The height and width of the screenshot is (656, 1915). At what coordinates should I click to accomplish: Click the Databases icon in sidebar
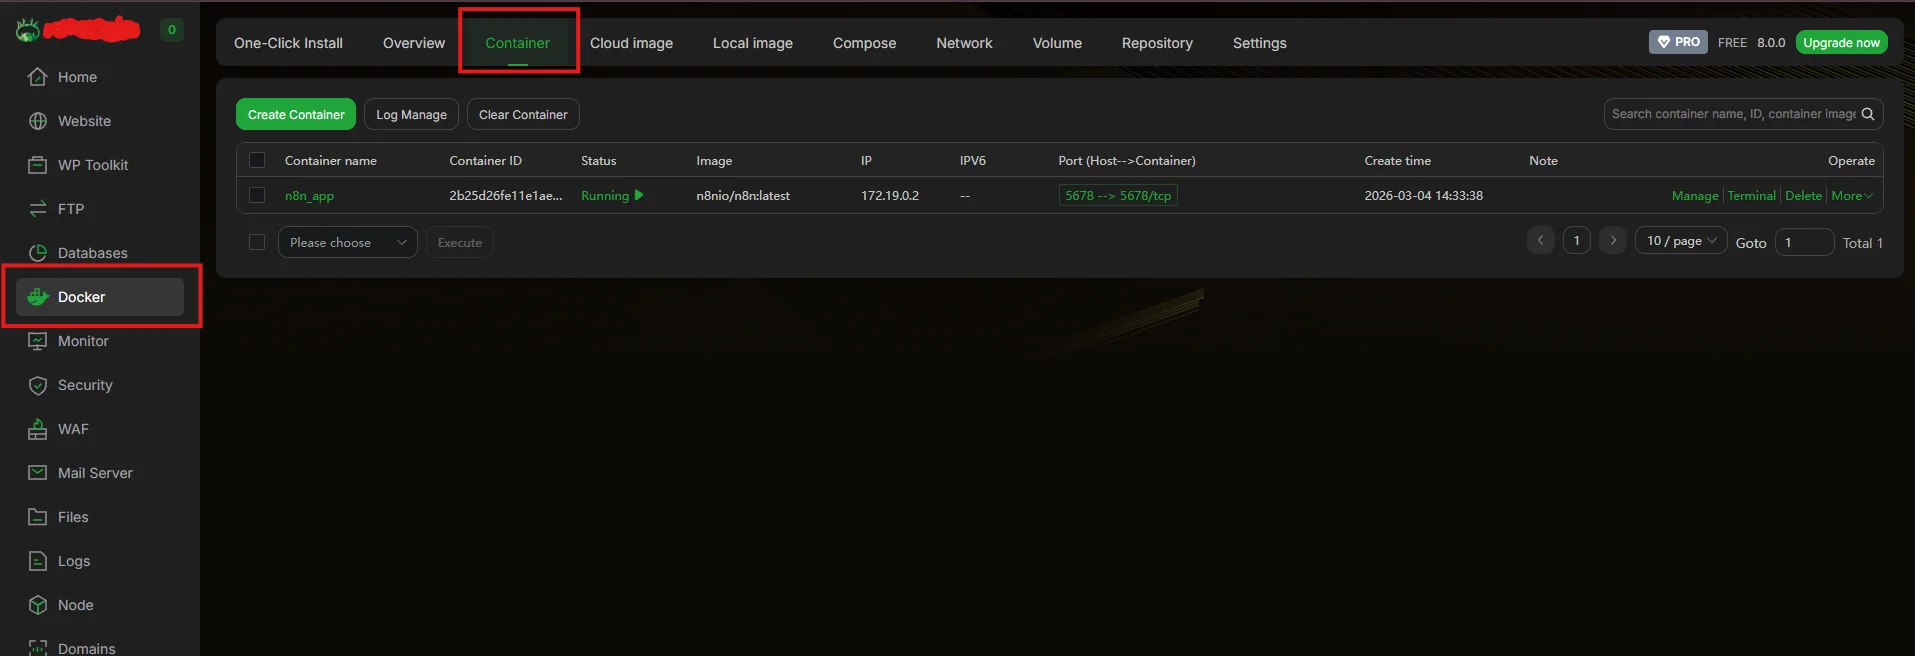click(38, 253)
